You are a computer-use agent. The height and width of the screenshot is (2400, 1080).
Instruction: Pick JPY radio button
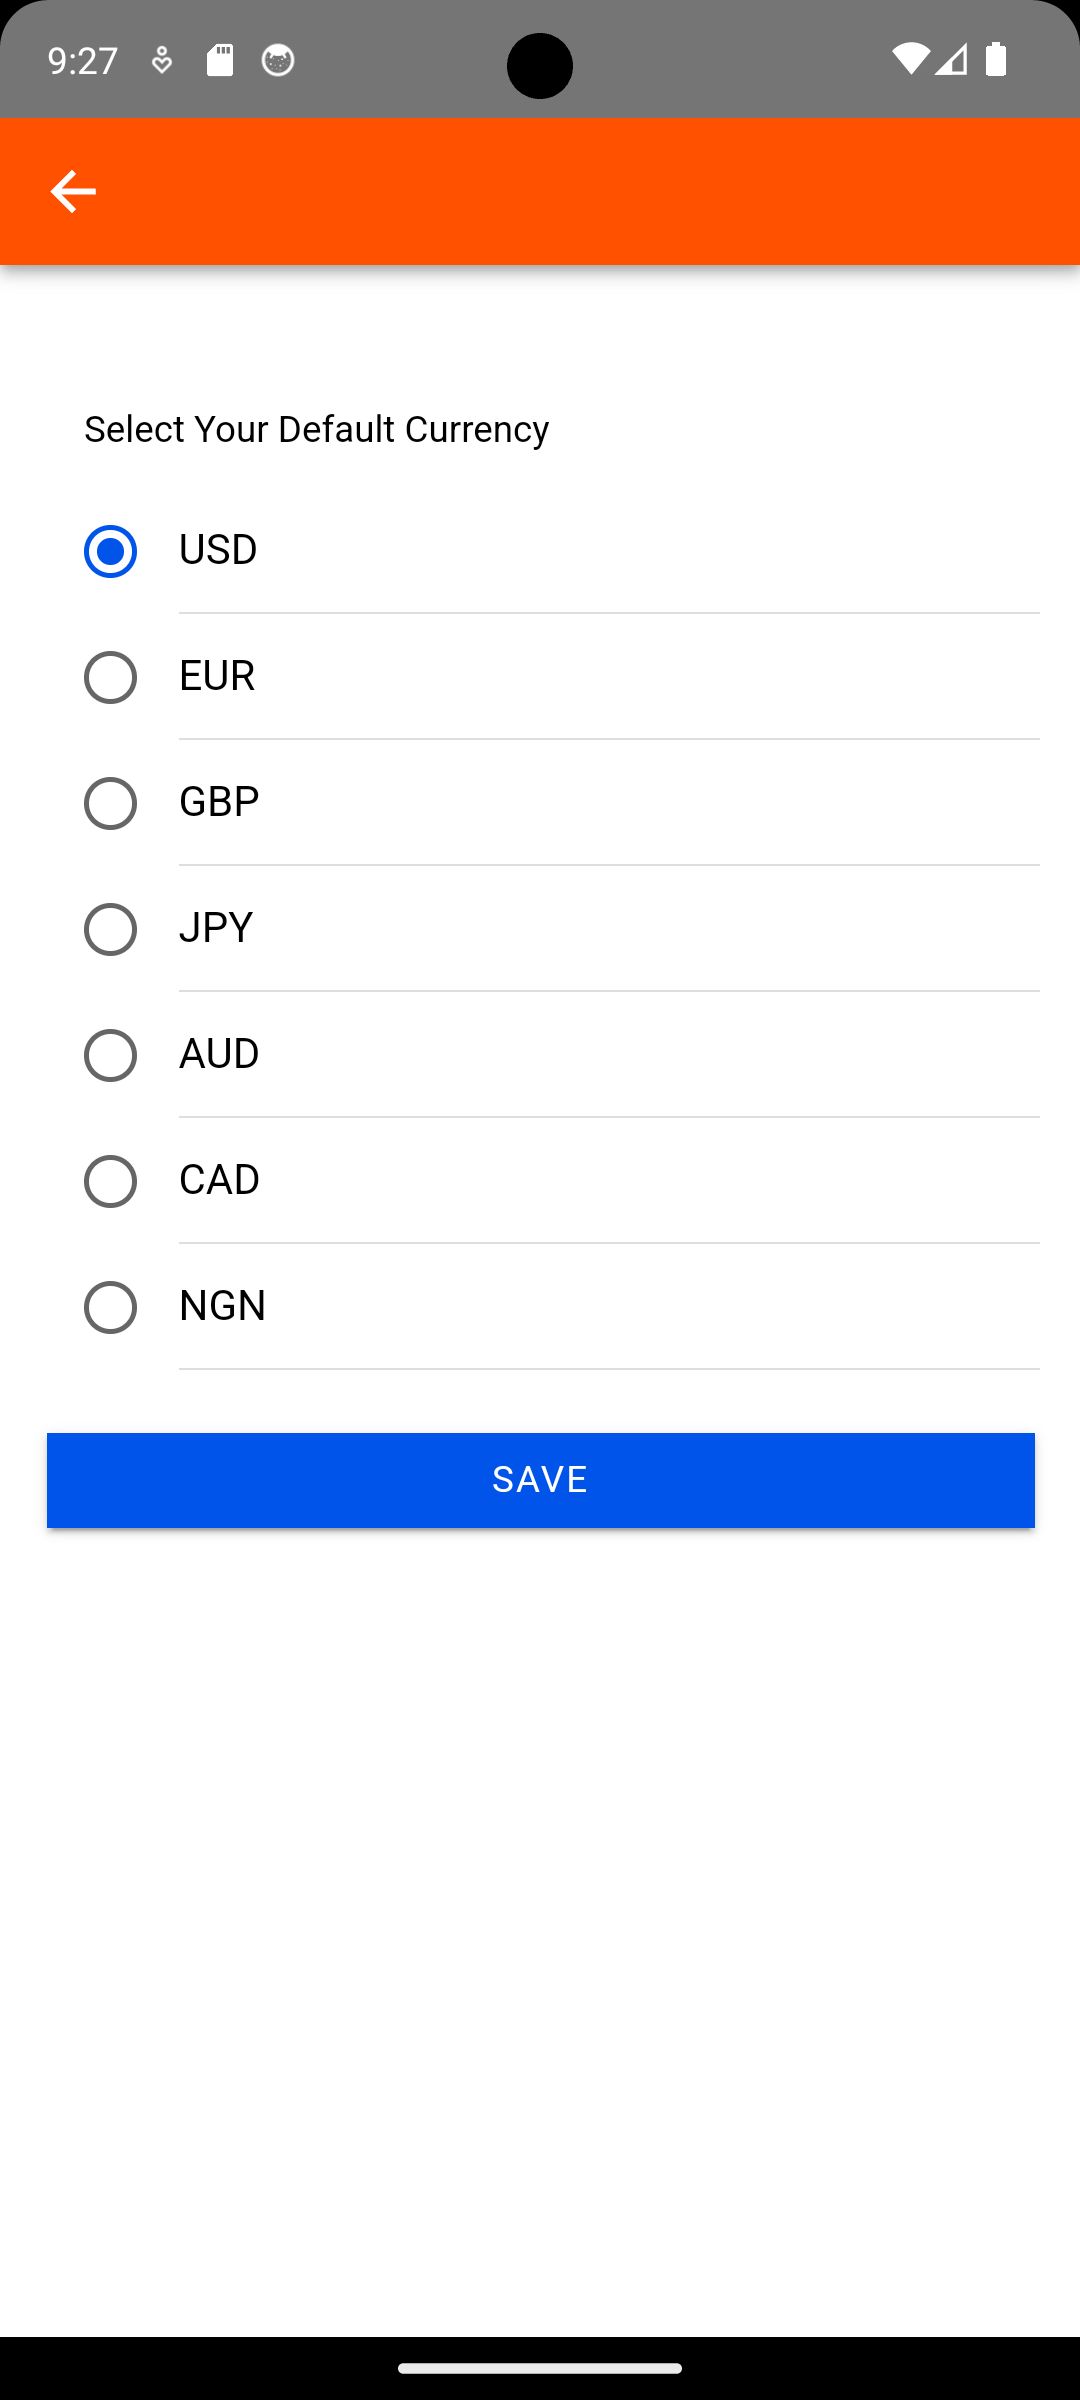(x=110, y=929)
